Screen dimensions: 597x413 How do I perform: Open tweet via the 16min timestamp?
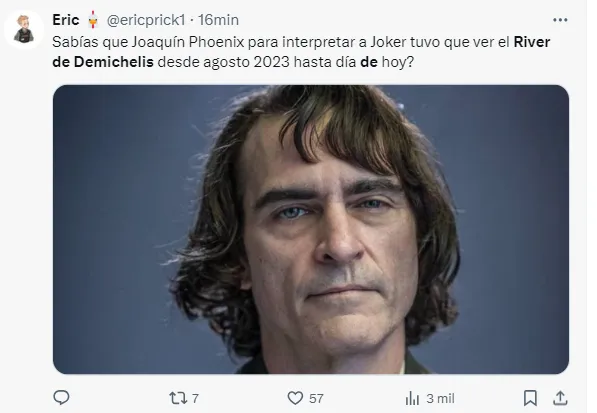[219, 20]
